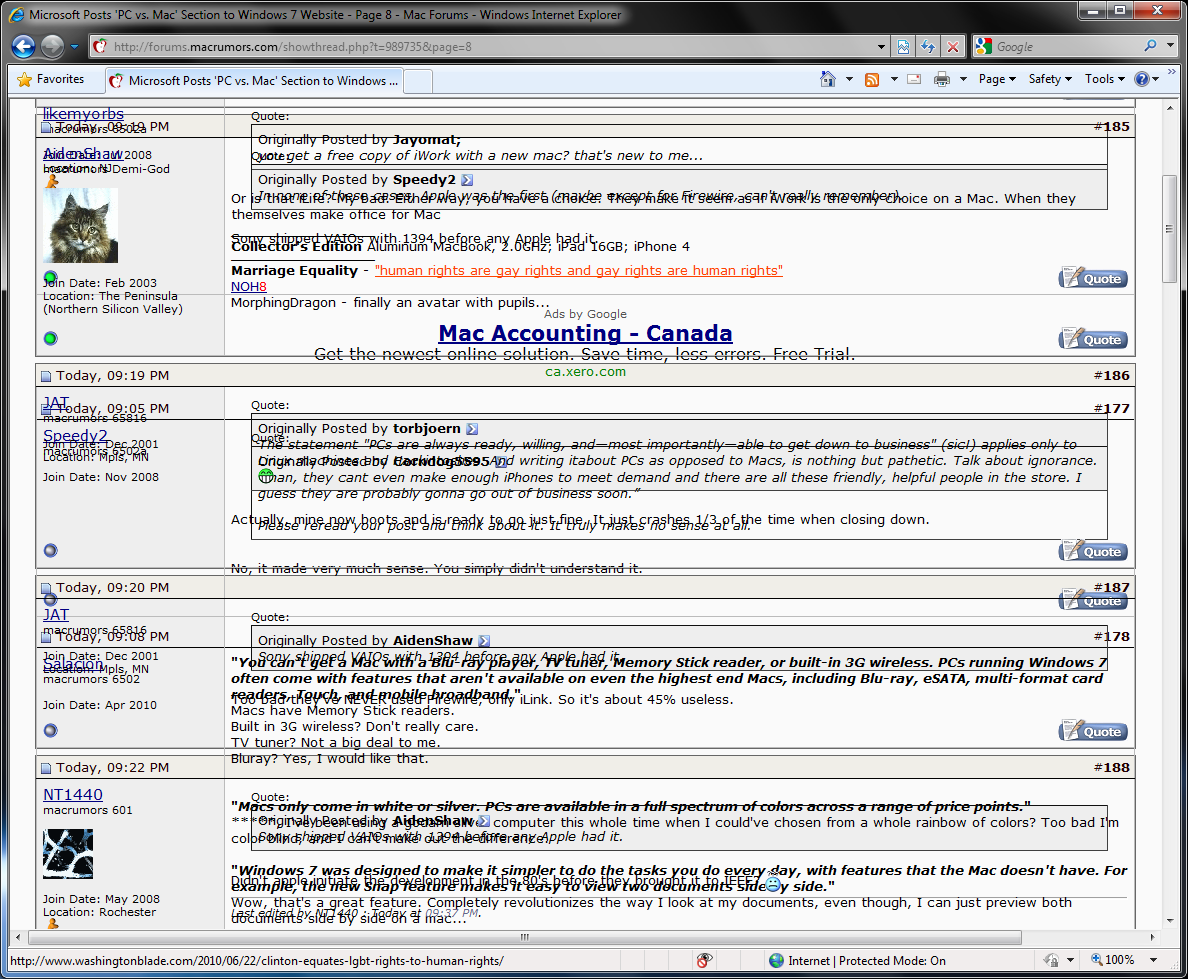Image resolution: width=1188 pixels, height=979 pixels.
Task: Click the Home page icon
Action: [x=827, y=79]
